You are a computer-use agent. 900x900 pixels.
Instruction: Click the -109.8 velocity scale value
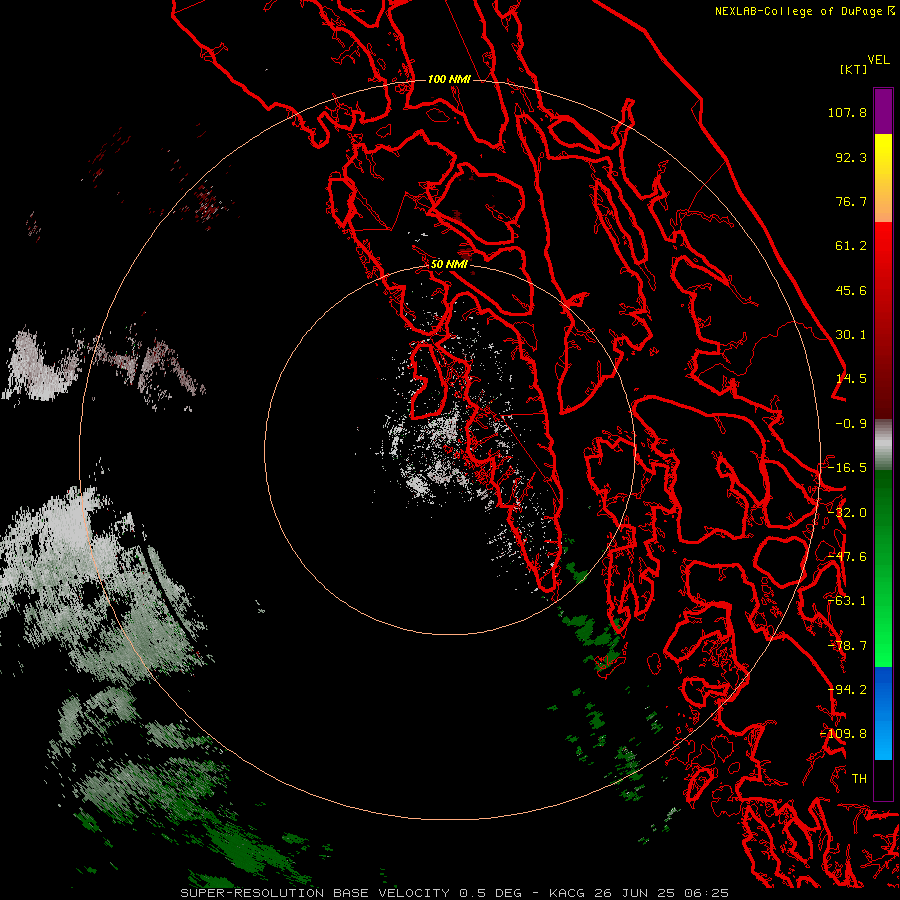(x=844, y=734)
